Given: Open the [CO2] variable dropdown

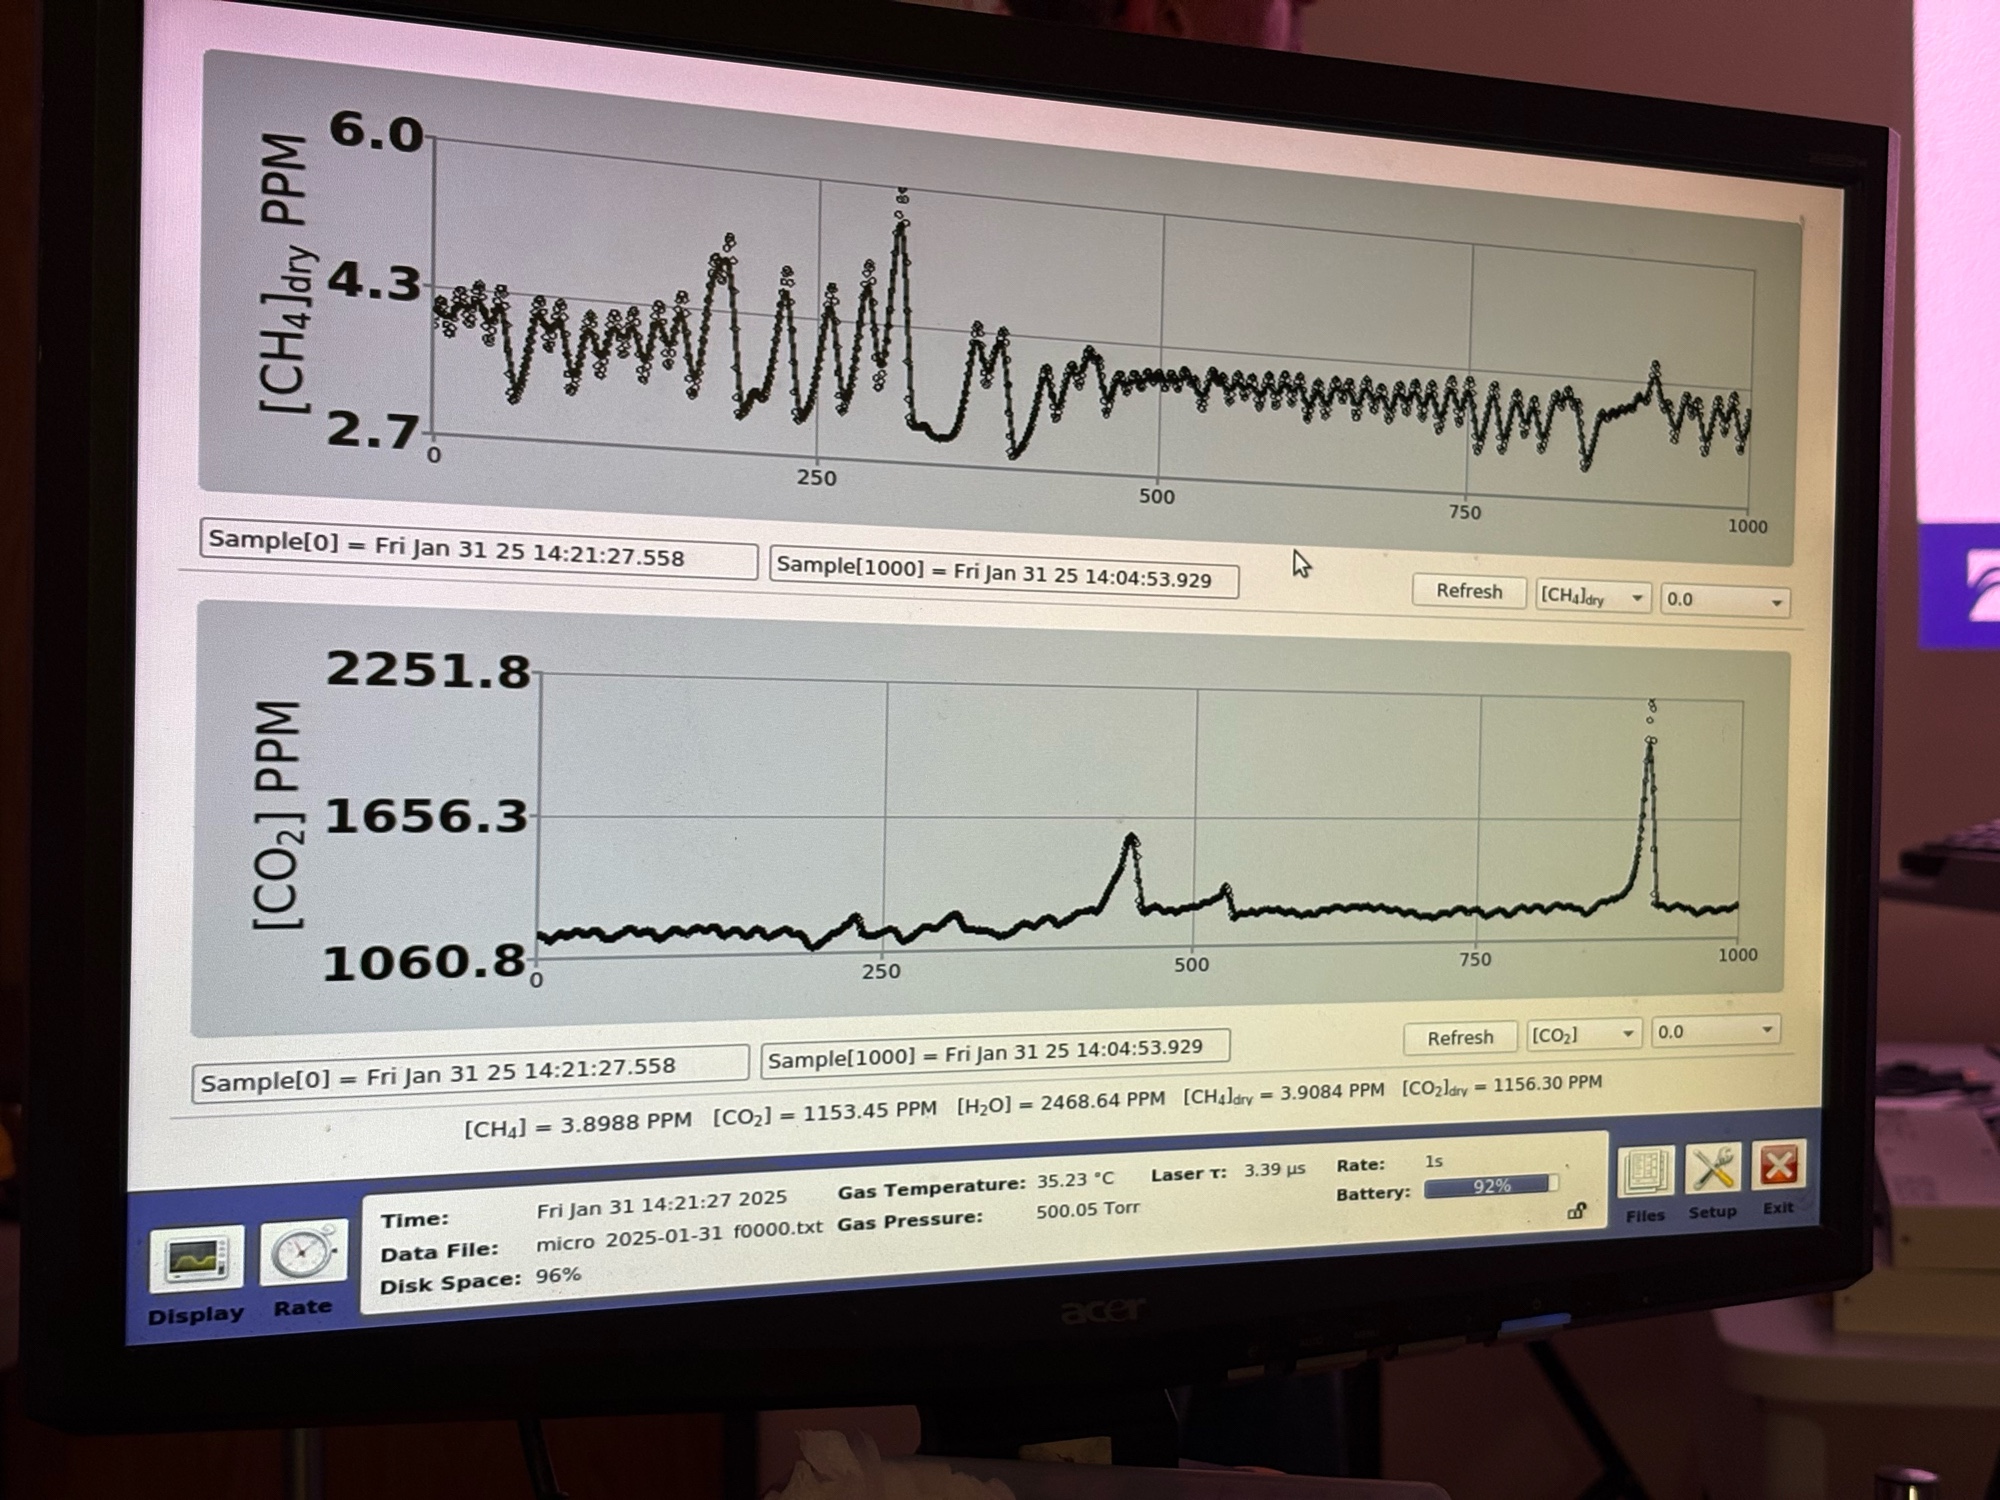Looking at the screenshot, I should coord(1583,1035).
